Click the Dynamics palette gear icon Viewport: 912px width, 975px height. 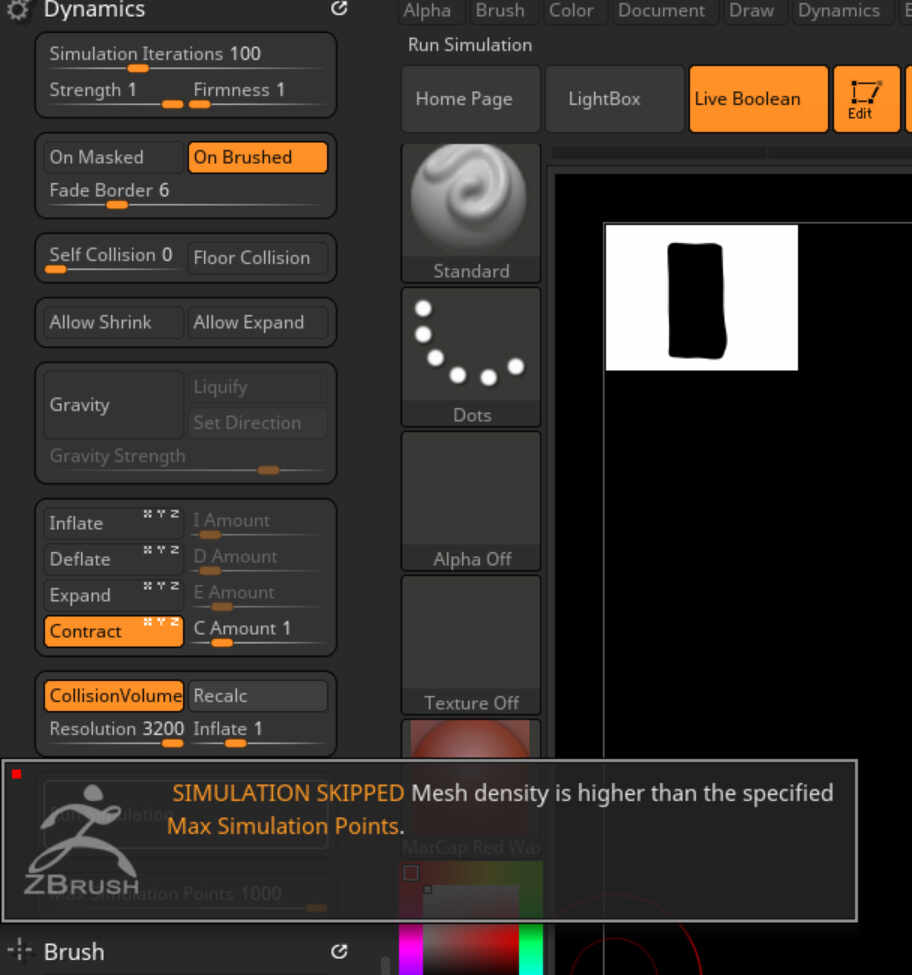[17, 9]
